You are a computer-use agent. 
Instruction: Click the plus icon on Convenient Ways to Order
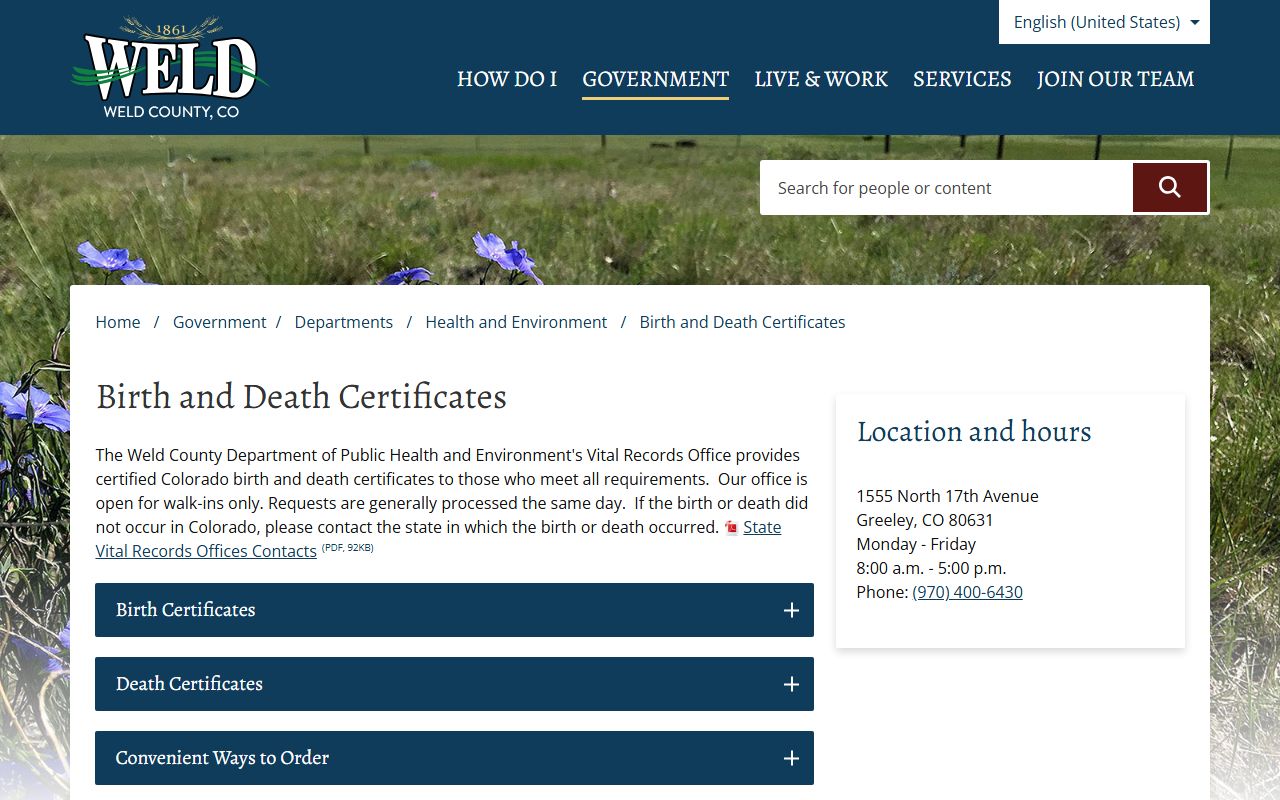point(791,758)
